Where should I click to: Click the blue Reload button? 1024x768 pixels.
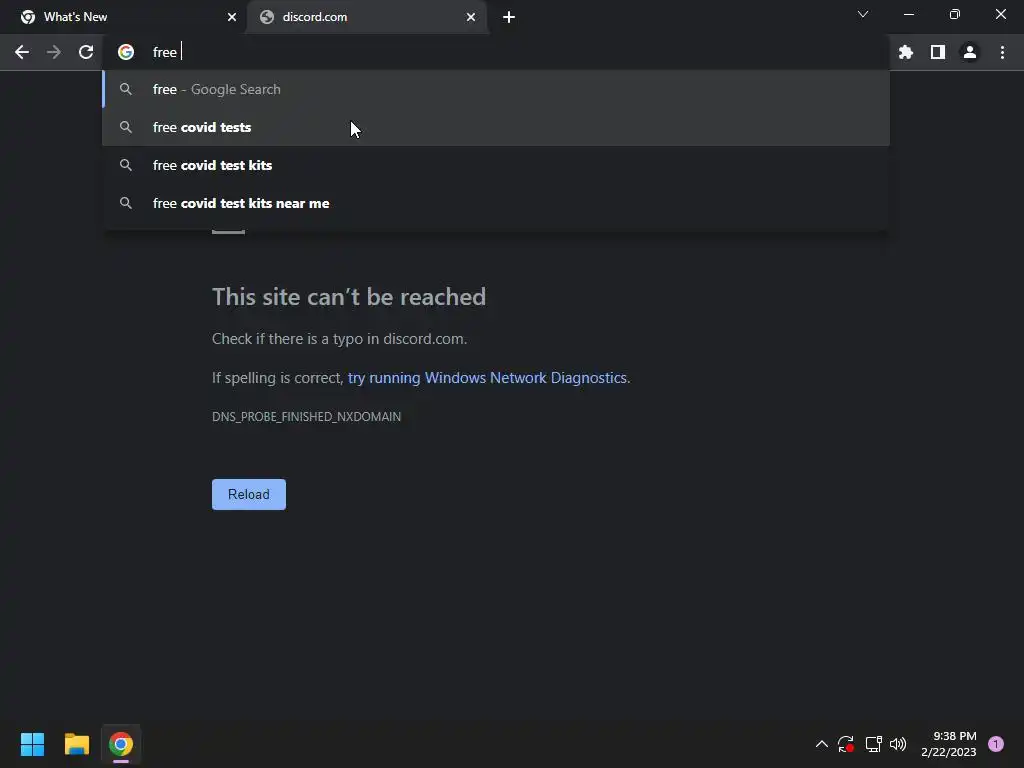tap(249, 494)
